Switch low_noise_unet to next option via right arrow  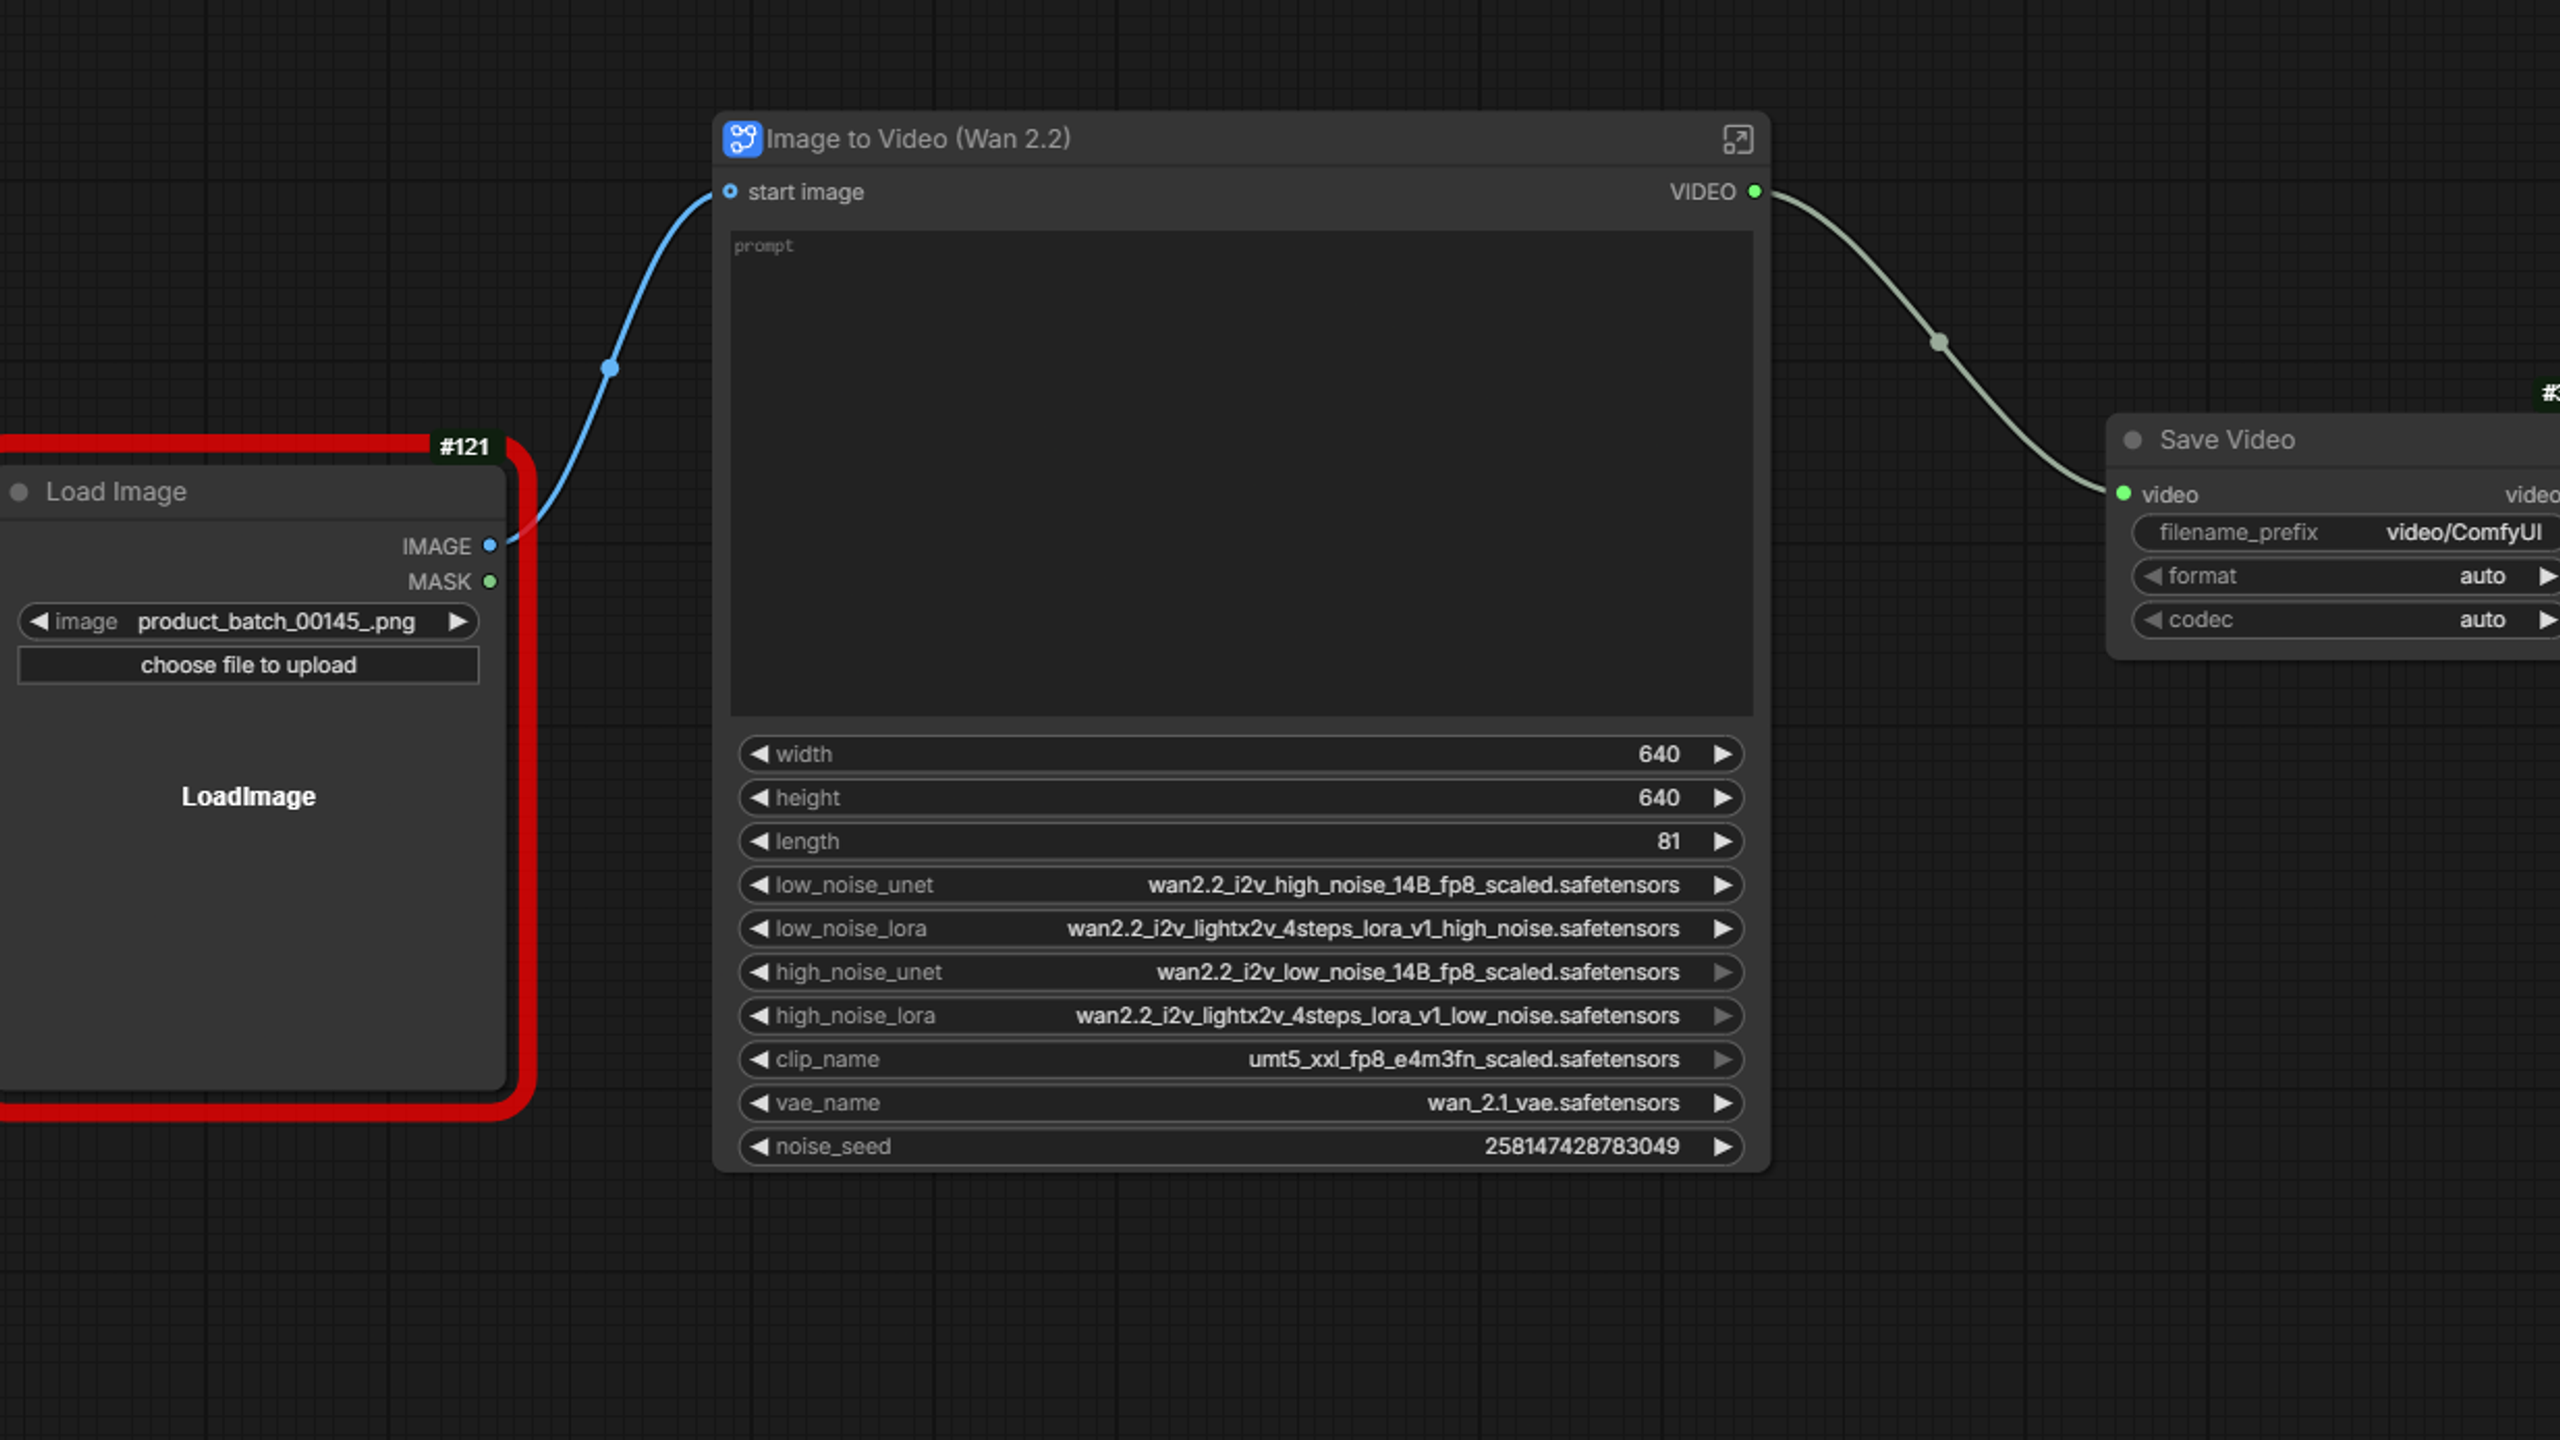point(1722,885)
